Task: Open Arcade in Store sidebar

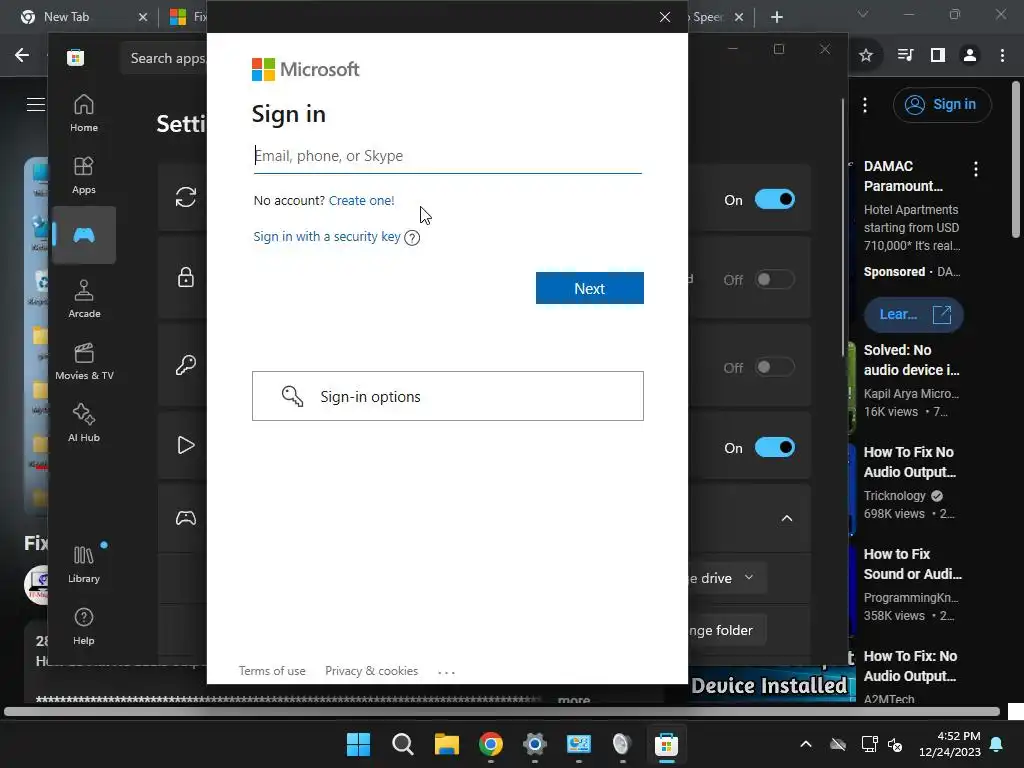Action: [84, 300]
